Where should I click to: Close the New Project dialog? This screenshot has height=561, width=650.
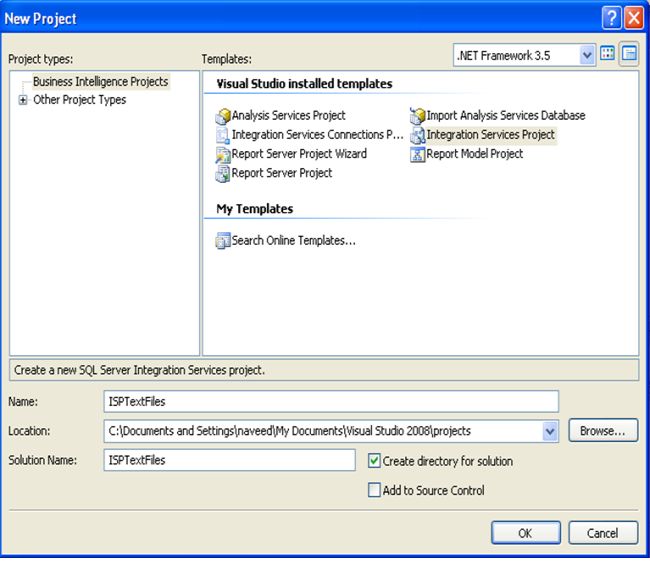click(634, 18)
